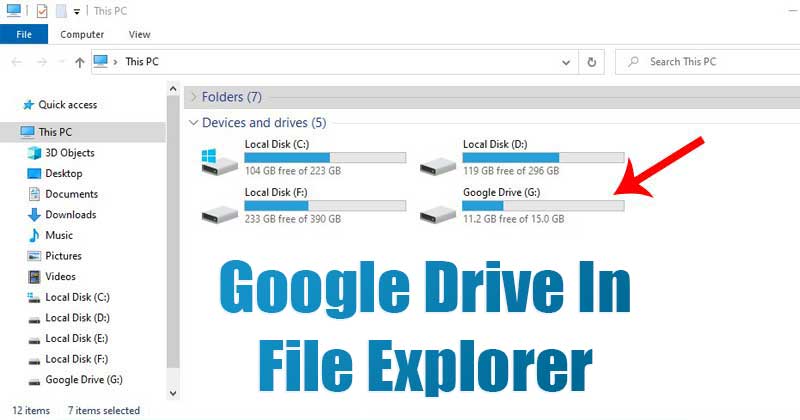Screen dimensions: 800x420
Task: Open the File ribbon tab
Action: [24, 34]
